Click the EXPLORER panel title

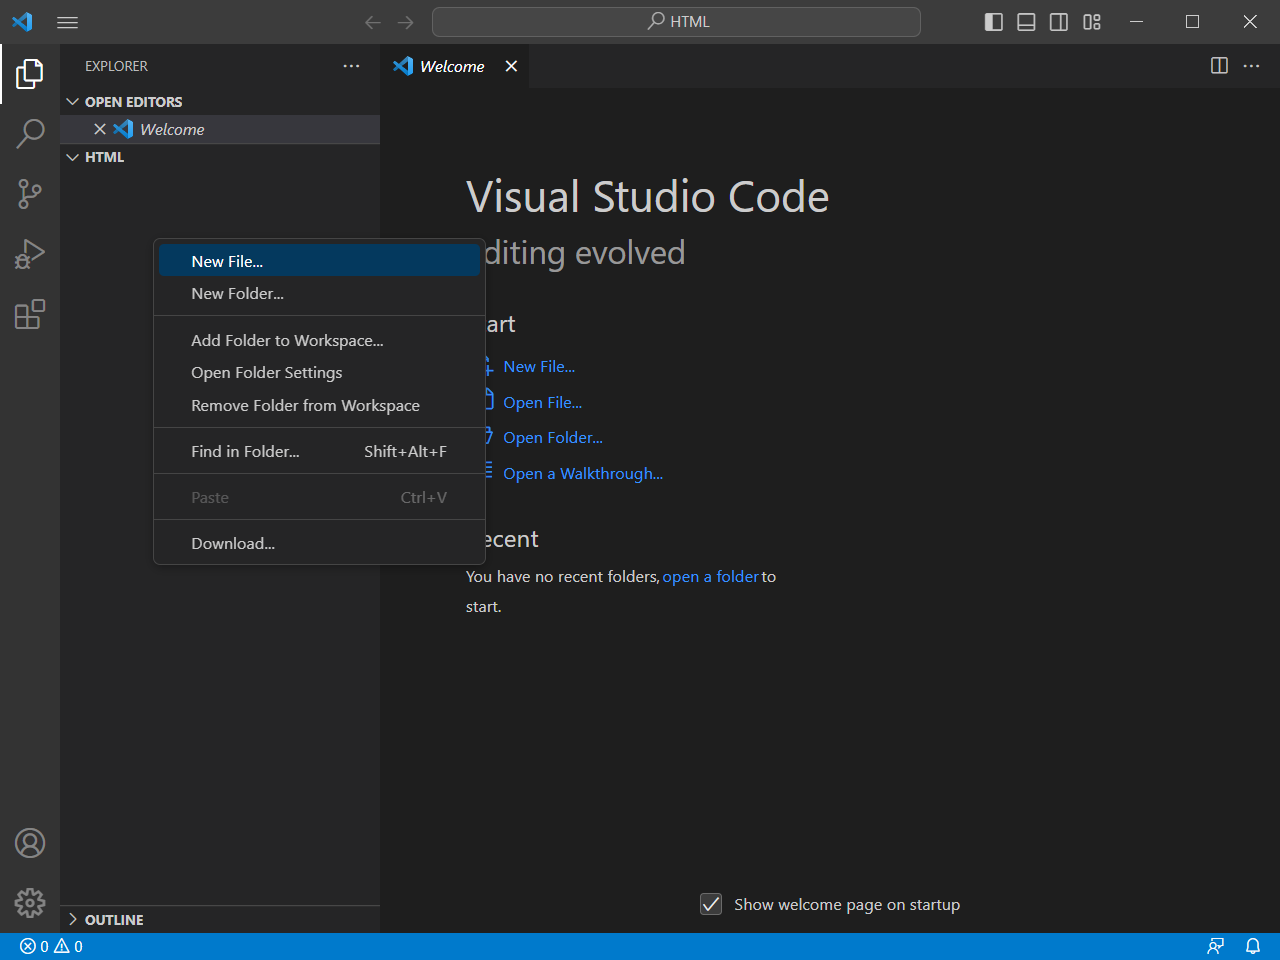coord(116,66)
